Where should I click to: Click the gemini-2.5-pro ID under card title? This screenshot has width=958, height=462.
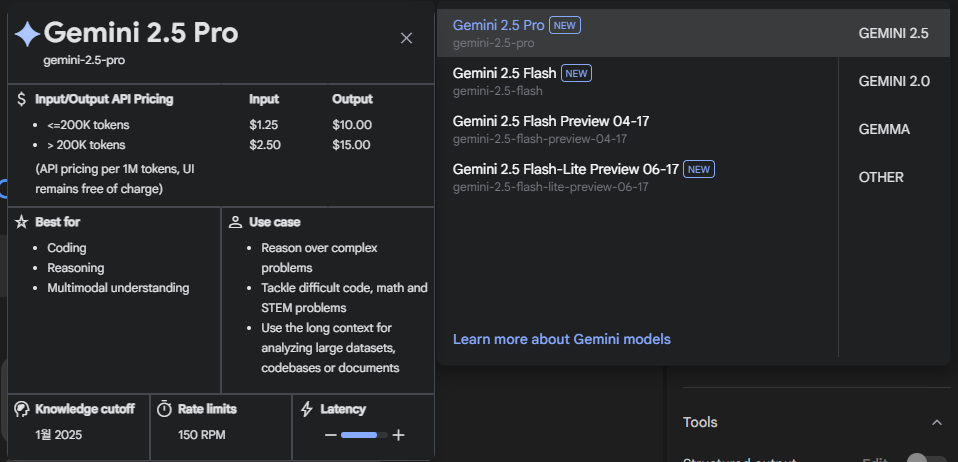point(84,60)
